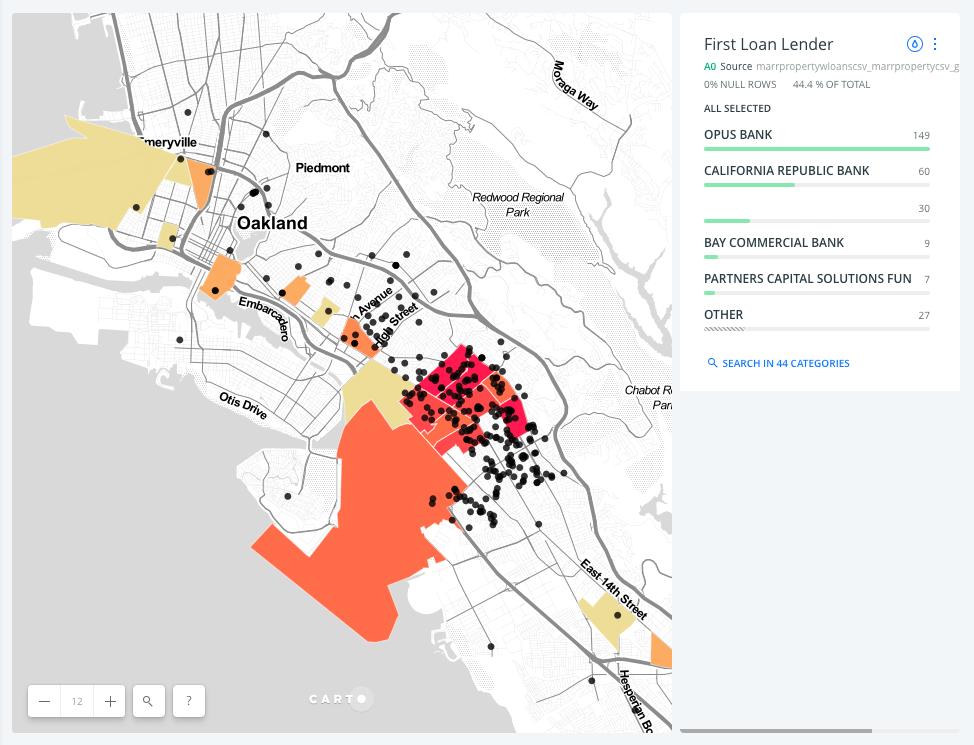This screenshot has height=745, width=974.
Task: Click the Moraga Way road label
Action: coord(576,86)
